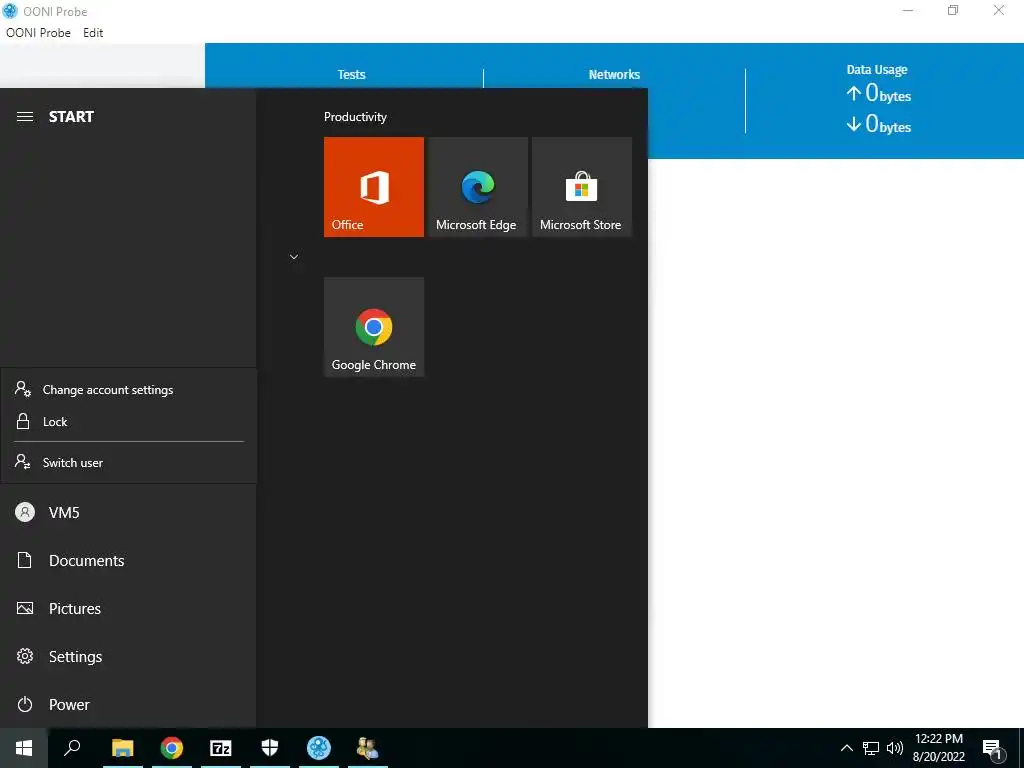Open taskbar Search magnifier
This screenshot has height=768, width=1024.
coord(72,748)
